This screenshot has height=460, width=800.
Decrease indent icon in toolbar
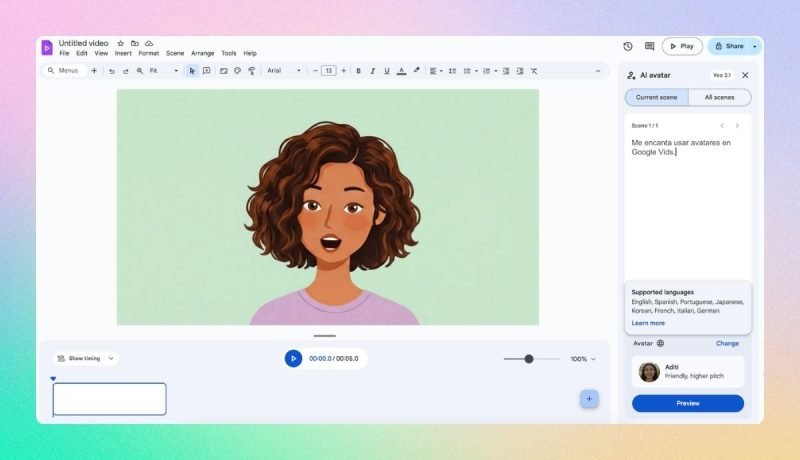pos(506,71)
